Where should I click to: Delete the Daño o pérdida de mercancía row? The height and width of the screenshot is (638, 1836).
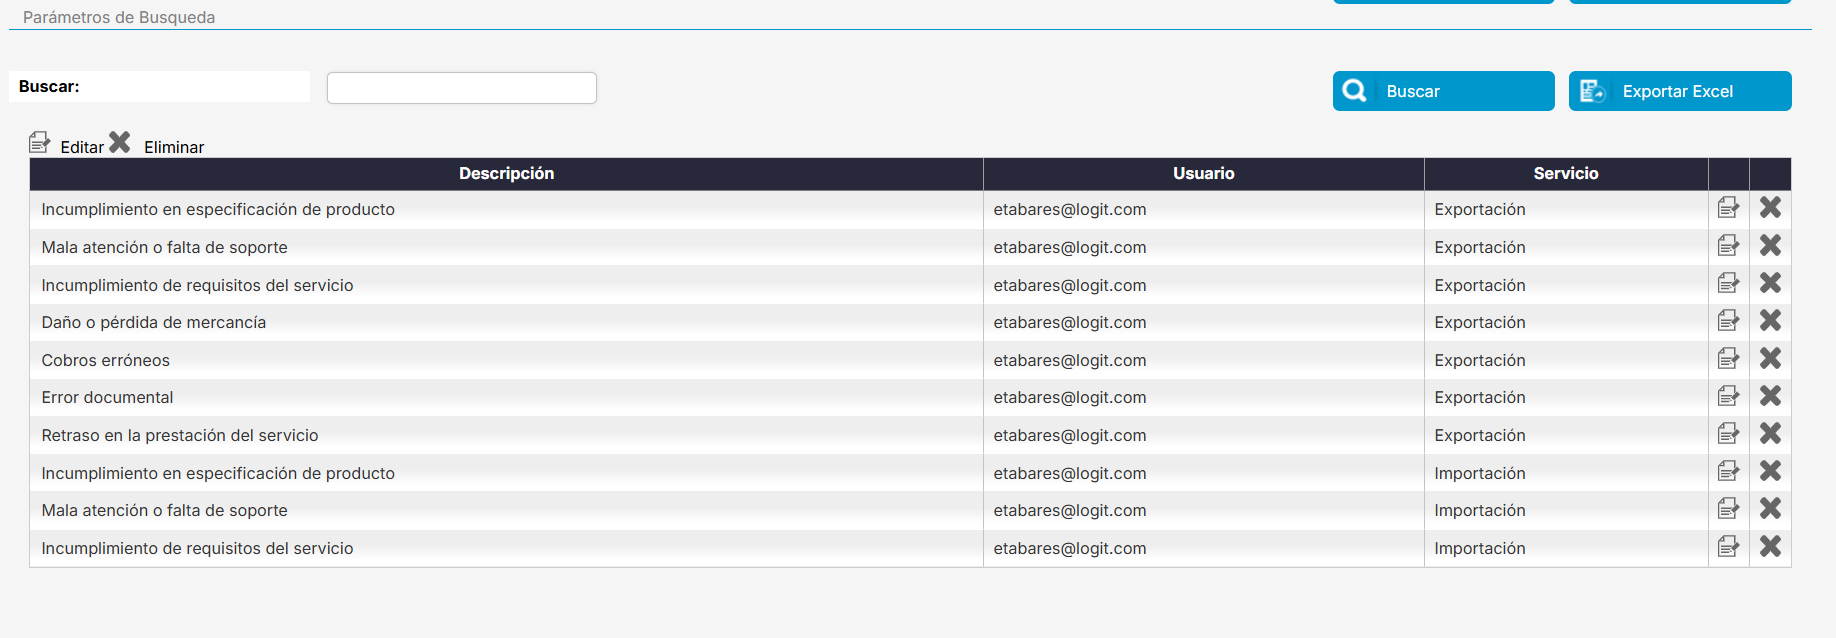tap(1770, 321)
